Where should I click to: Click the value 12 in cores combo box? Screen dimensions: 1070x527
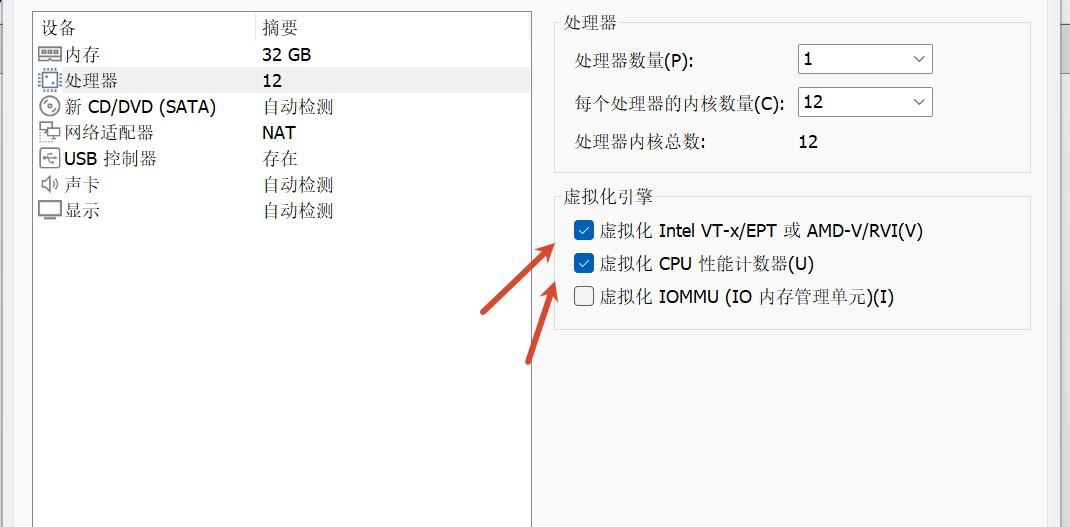point(813,102)
